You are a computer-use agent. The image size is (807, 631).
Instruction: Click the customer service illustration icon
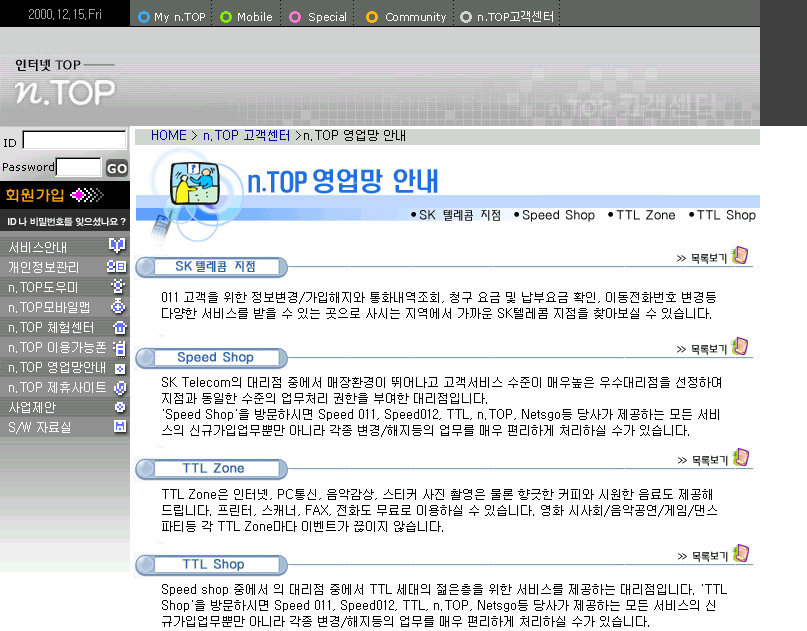tap(195, 183)
